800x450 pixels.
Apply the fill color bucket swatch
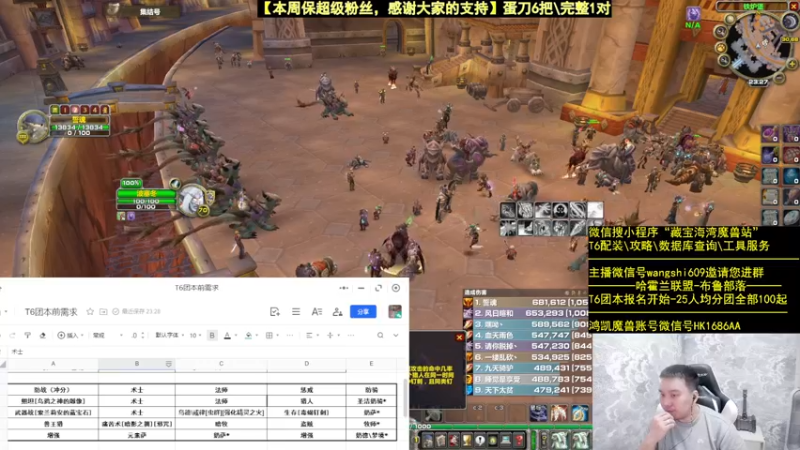(x=248, y=335)
